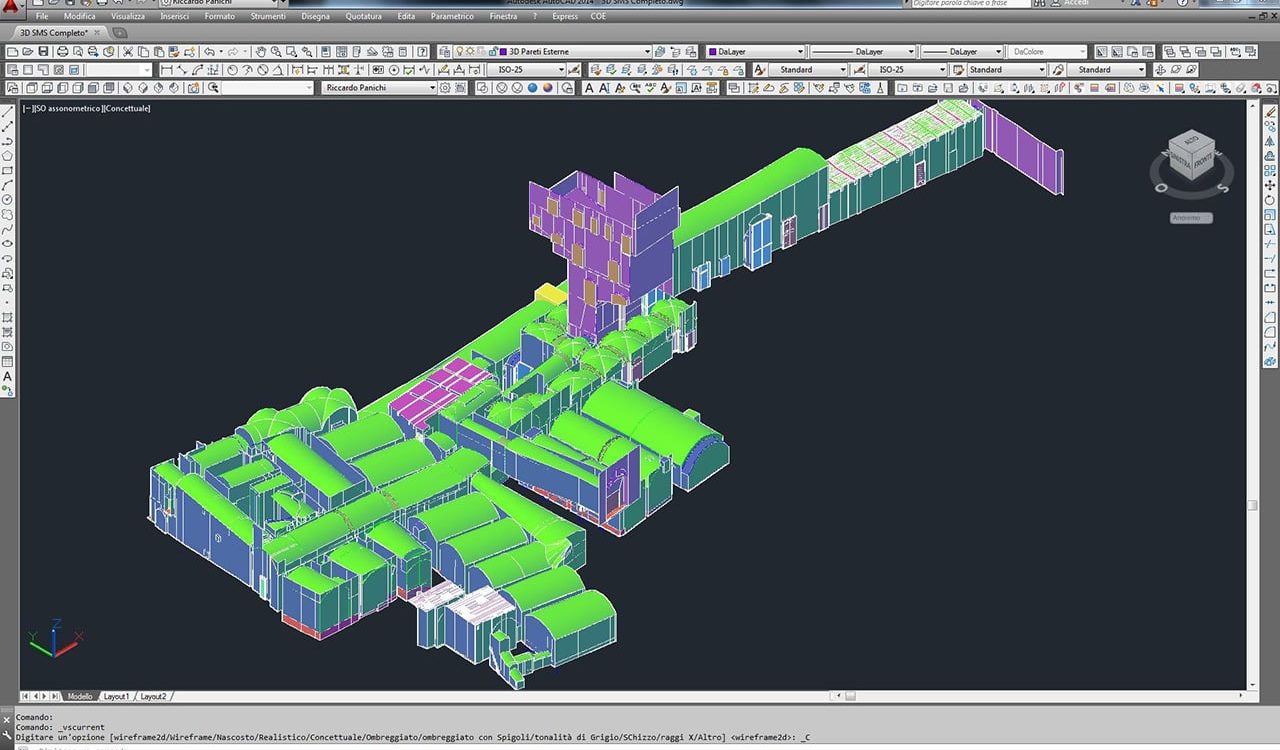Apply the Realistic visual style blue sphere

[533, 88]
